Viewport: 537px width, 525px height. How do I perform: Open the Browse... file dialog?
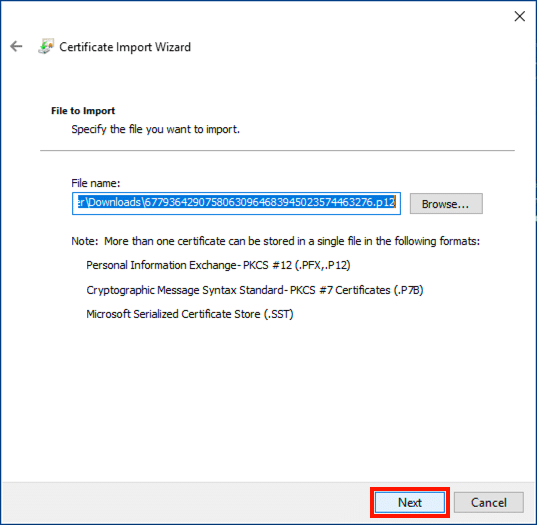[446, 204]
